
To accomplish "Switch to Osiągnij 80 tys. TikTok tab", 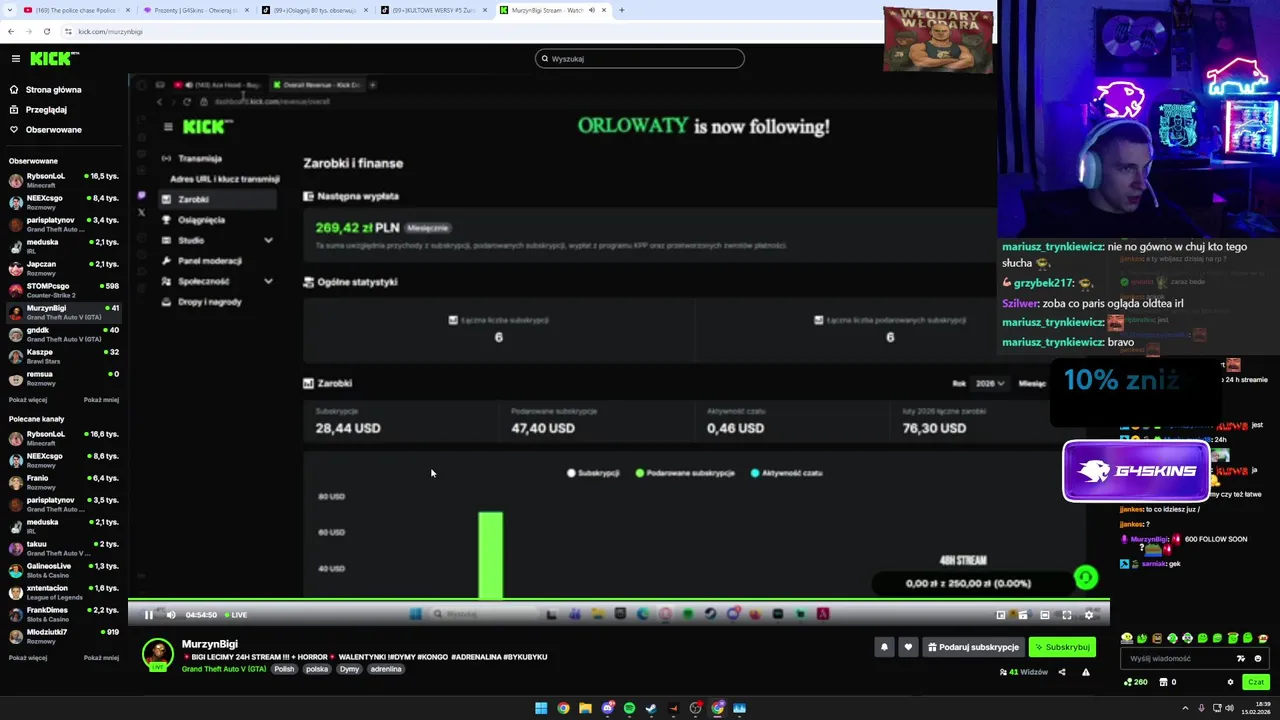I will (313, 10).
